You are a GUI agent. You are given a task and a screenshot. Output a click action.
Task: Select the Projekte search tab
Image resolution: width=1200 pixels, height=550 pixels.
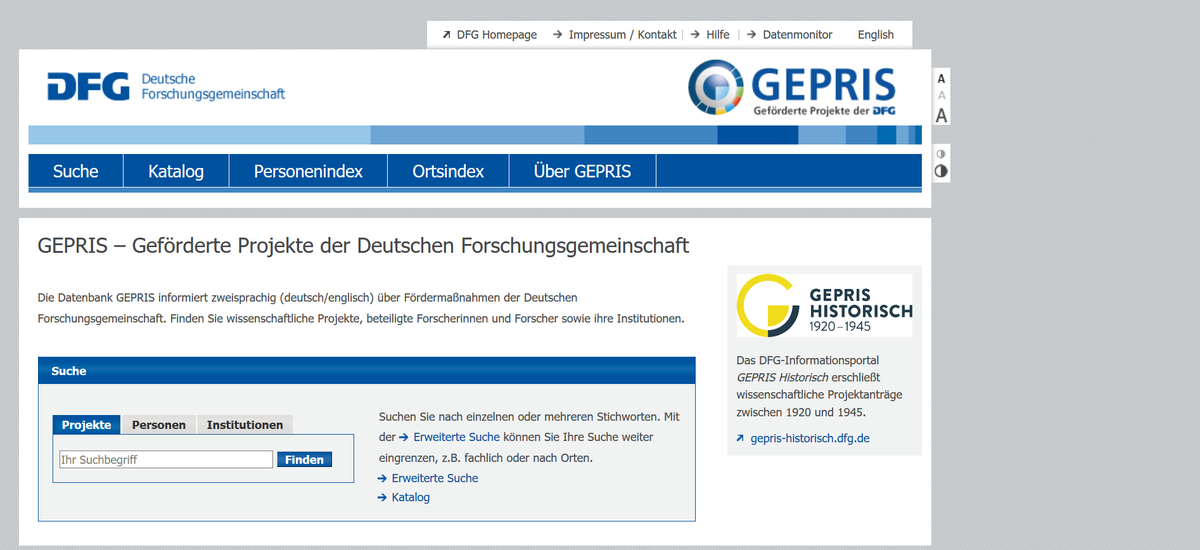click(86, 425)
